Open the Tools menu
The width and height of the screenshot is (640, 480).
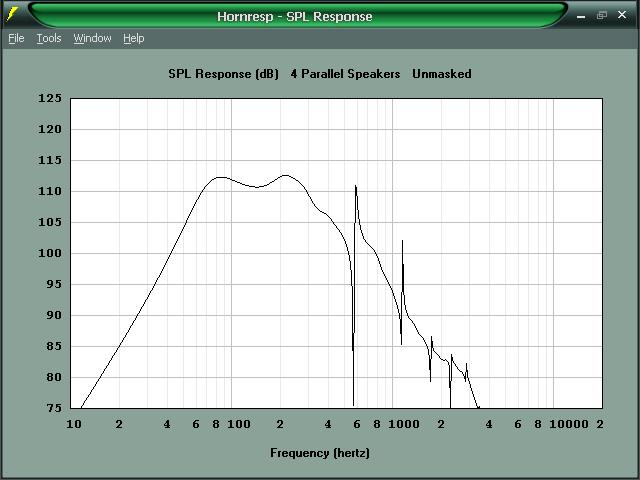tap(49, 38)
